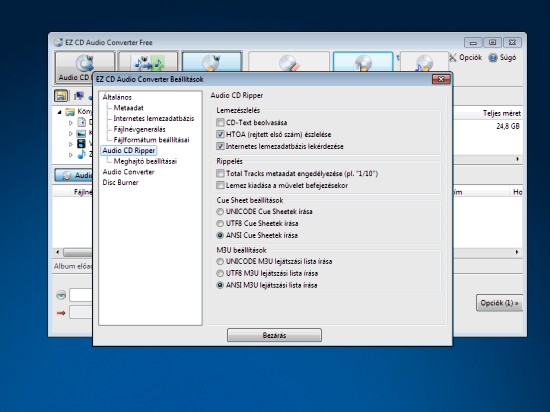This screenshot has width=550, height=412.
Task: Open Opciók with the tools icon
Action: coord(466,58)
